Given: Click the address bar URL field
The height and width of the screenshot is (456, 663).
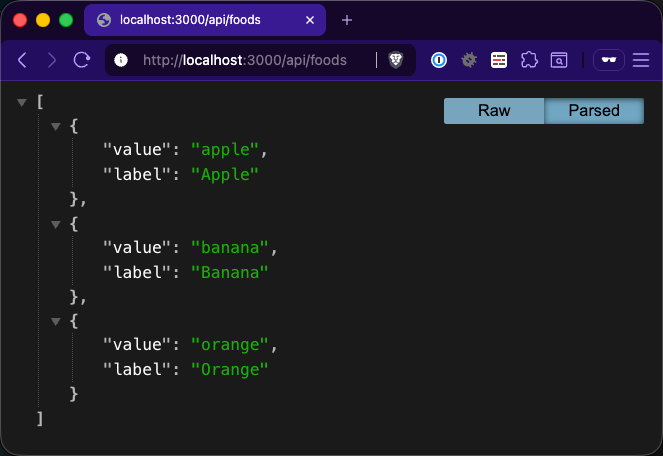Looking at the screenshot, I should click(250, 60).
